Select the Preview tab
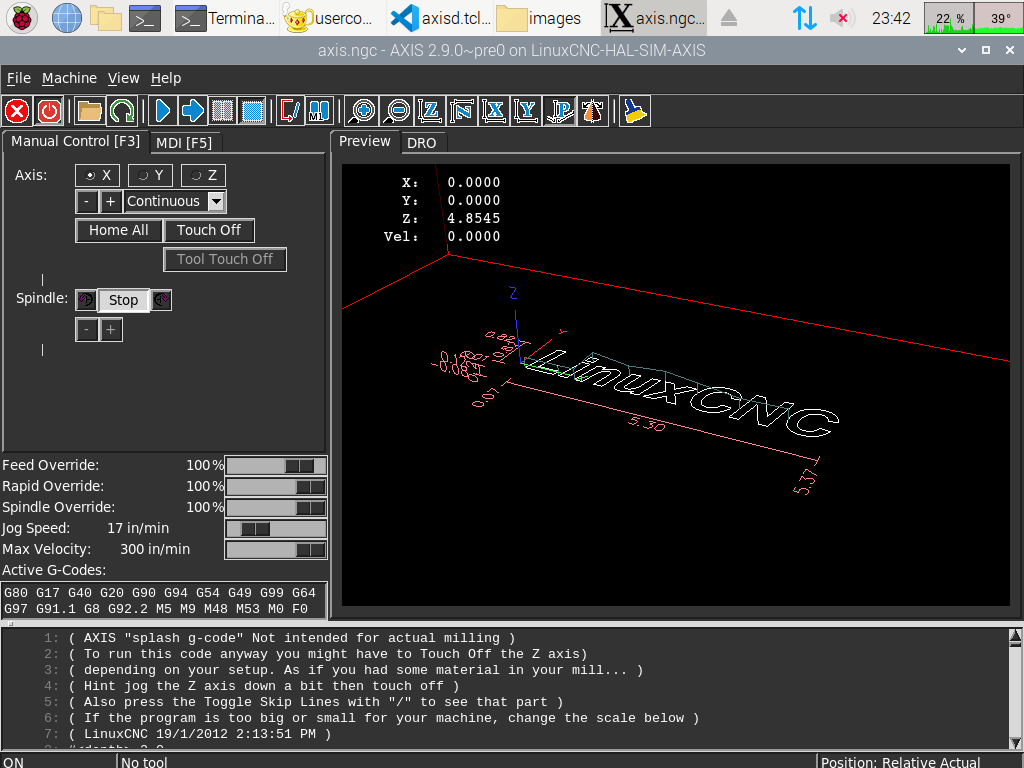The image size is (1024, 768). click(x=364, y=141)
